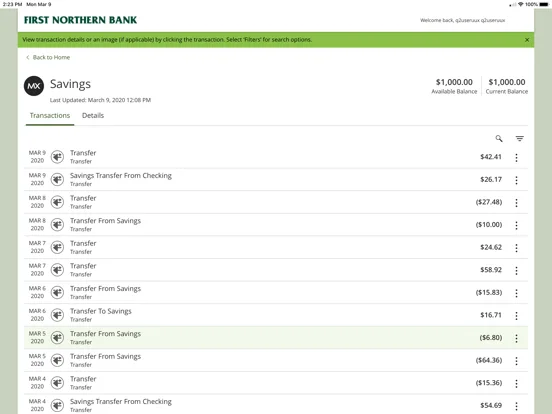Click the ($64.36) transaction amount
The image size is (552, 414).
tap(489, 360)
